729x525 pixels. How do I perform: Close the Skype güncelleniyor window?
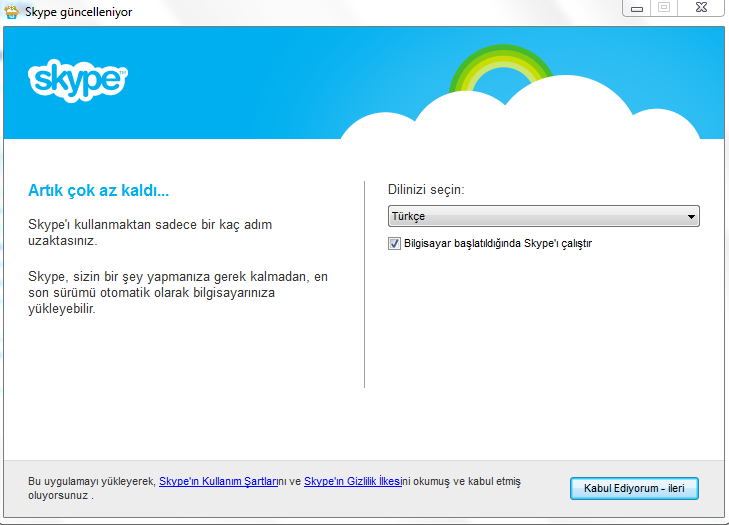[x=701, y=8]
